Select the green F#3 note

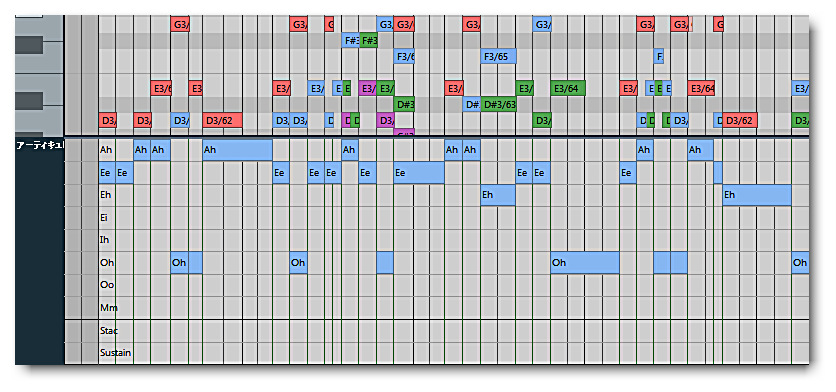point(368,41)
